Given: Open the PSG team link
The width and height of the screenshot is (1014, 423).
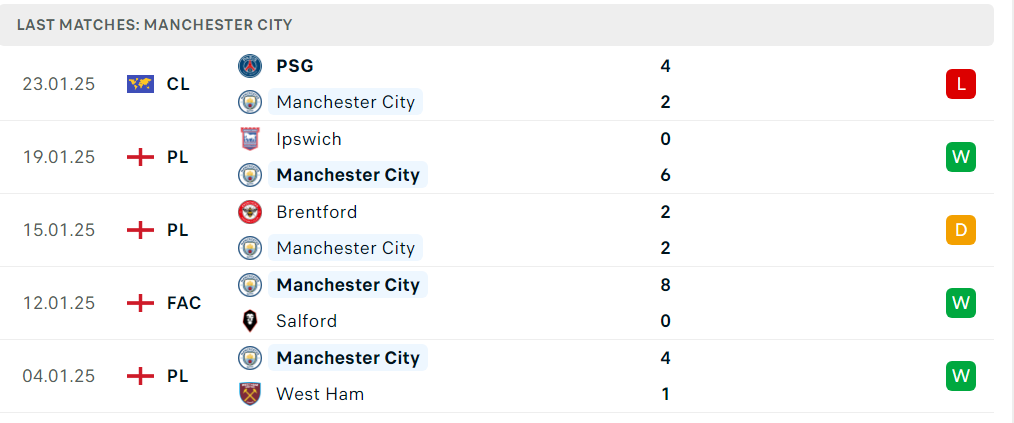Looking at the screenshot, I should pyautogui.click(x=295, y=66).
